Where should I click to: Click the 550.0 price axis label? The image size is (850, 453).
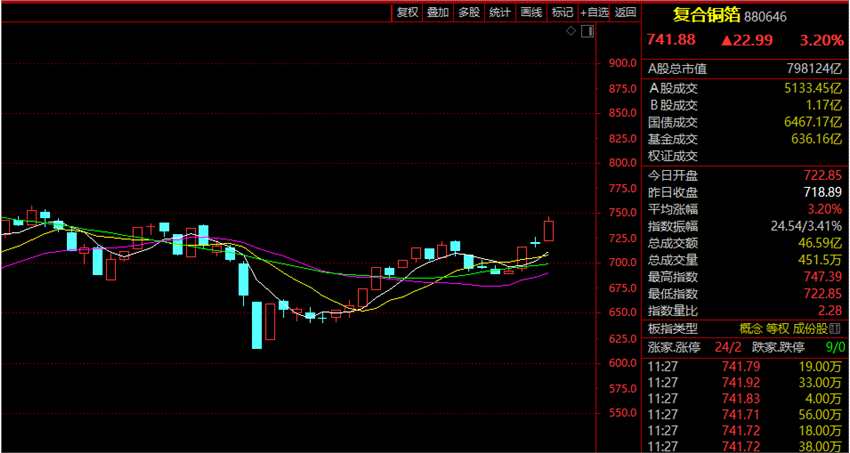(621, 413)
